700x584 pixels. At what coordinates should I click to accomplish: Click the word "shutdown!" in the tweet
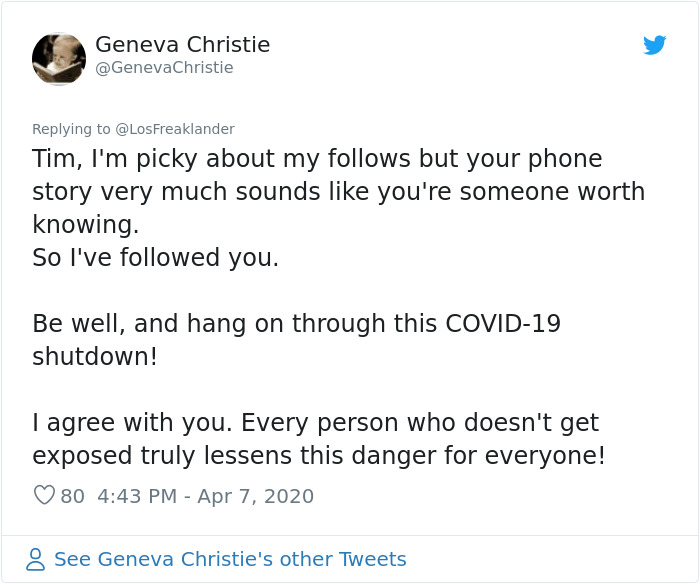pyautogui.click(x=95, y=356)
